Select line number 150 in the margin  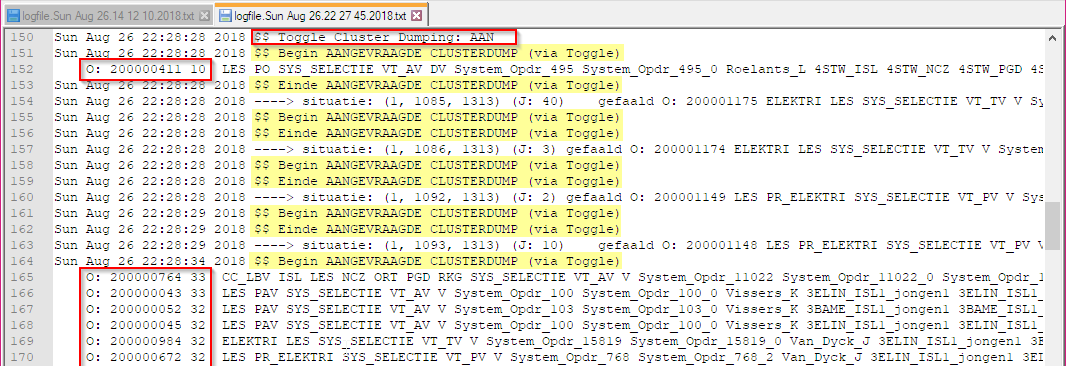click(x=22, y=36)
